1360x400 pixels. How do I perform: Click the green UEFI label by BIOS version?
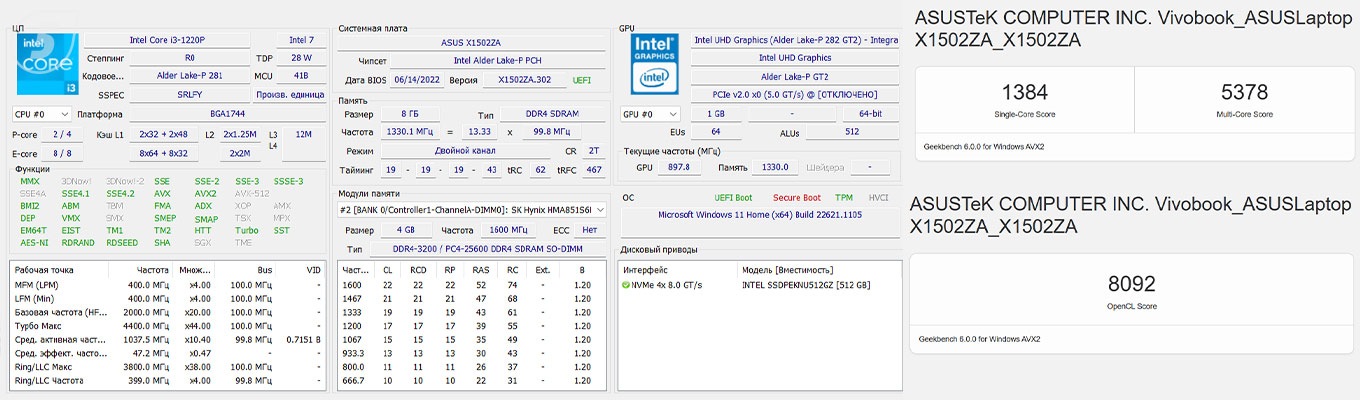581,79
